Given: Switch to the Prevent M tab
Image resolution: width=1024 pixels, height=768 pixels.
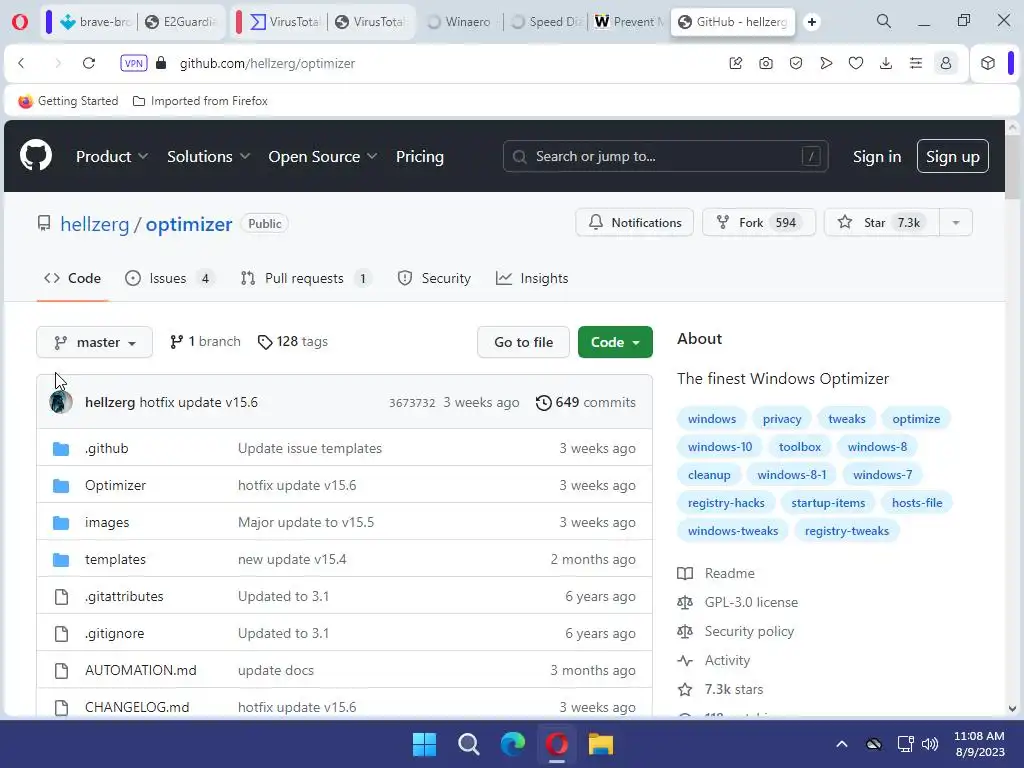Looking at the screenshot, I should [x=628, y=22].
